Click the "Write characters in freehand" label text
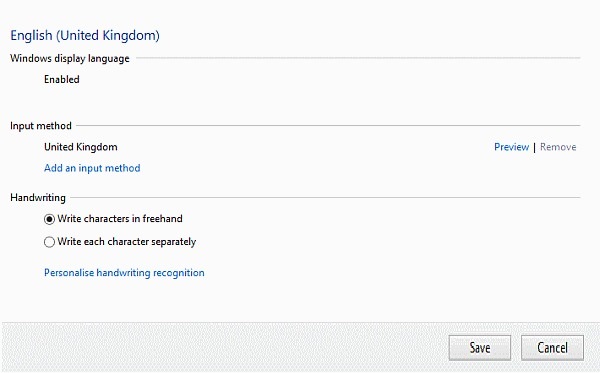Screen dimensions: 600x373 (120, 219)
